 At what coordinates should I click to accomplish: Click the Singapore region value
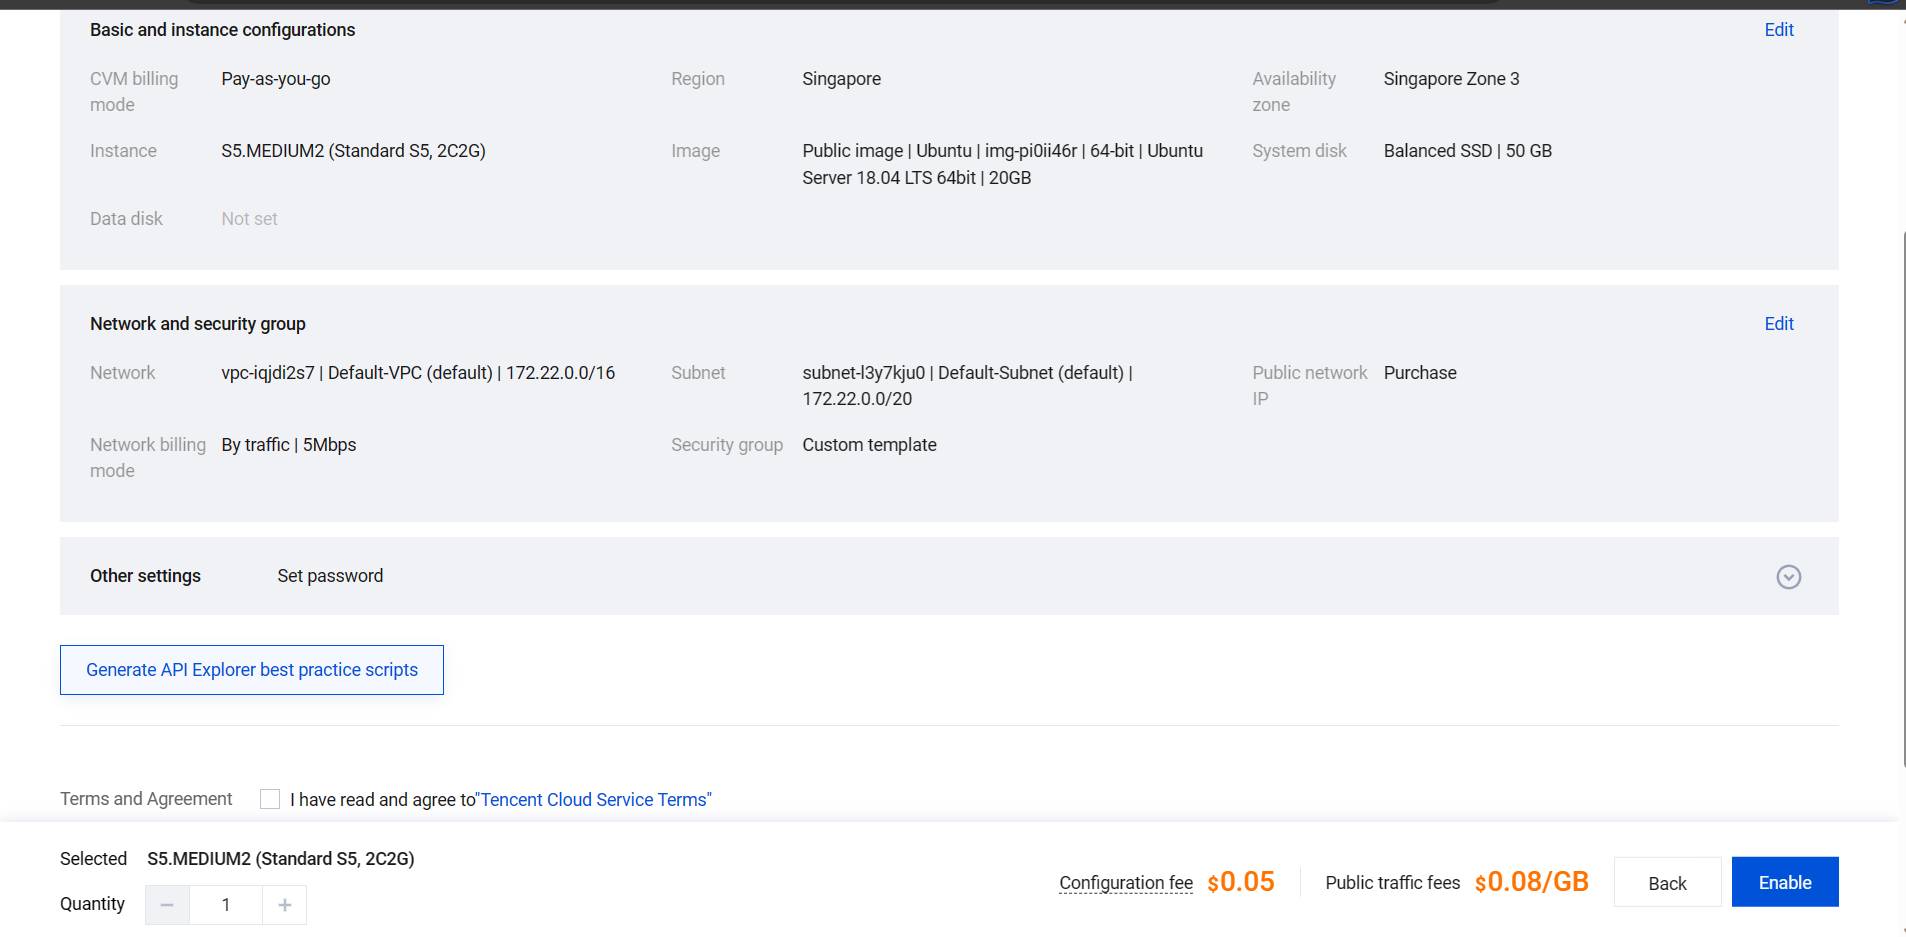pyautogui.click(x=841, y=79)
